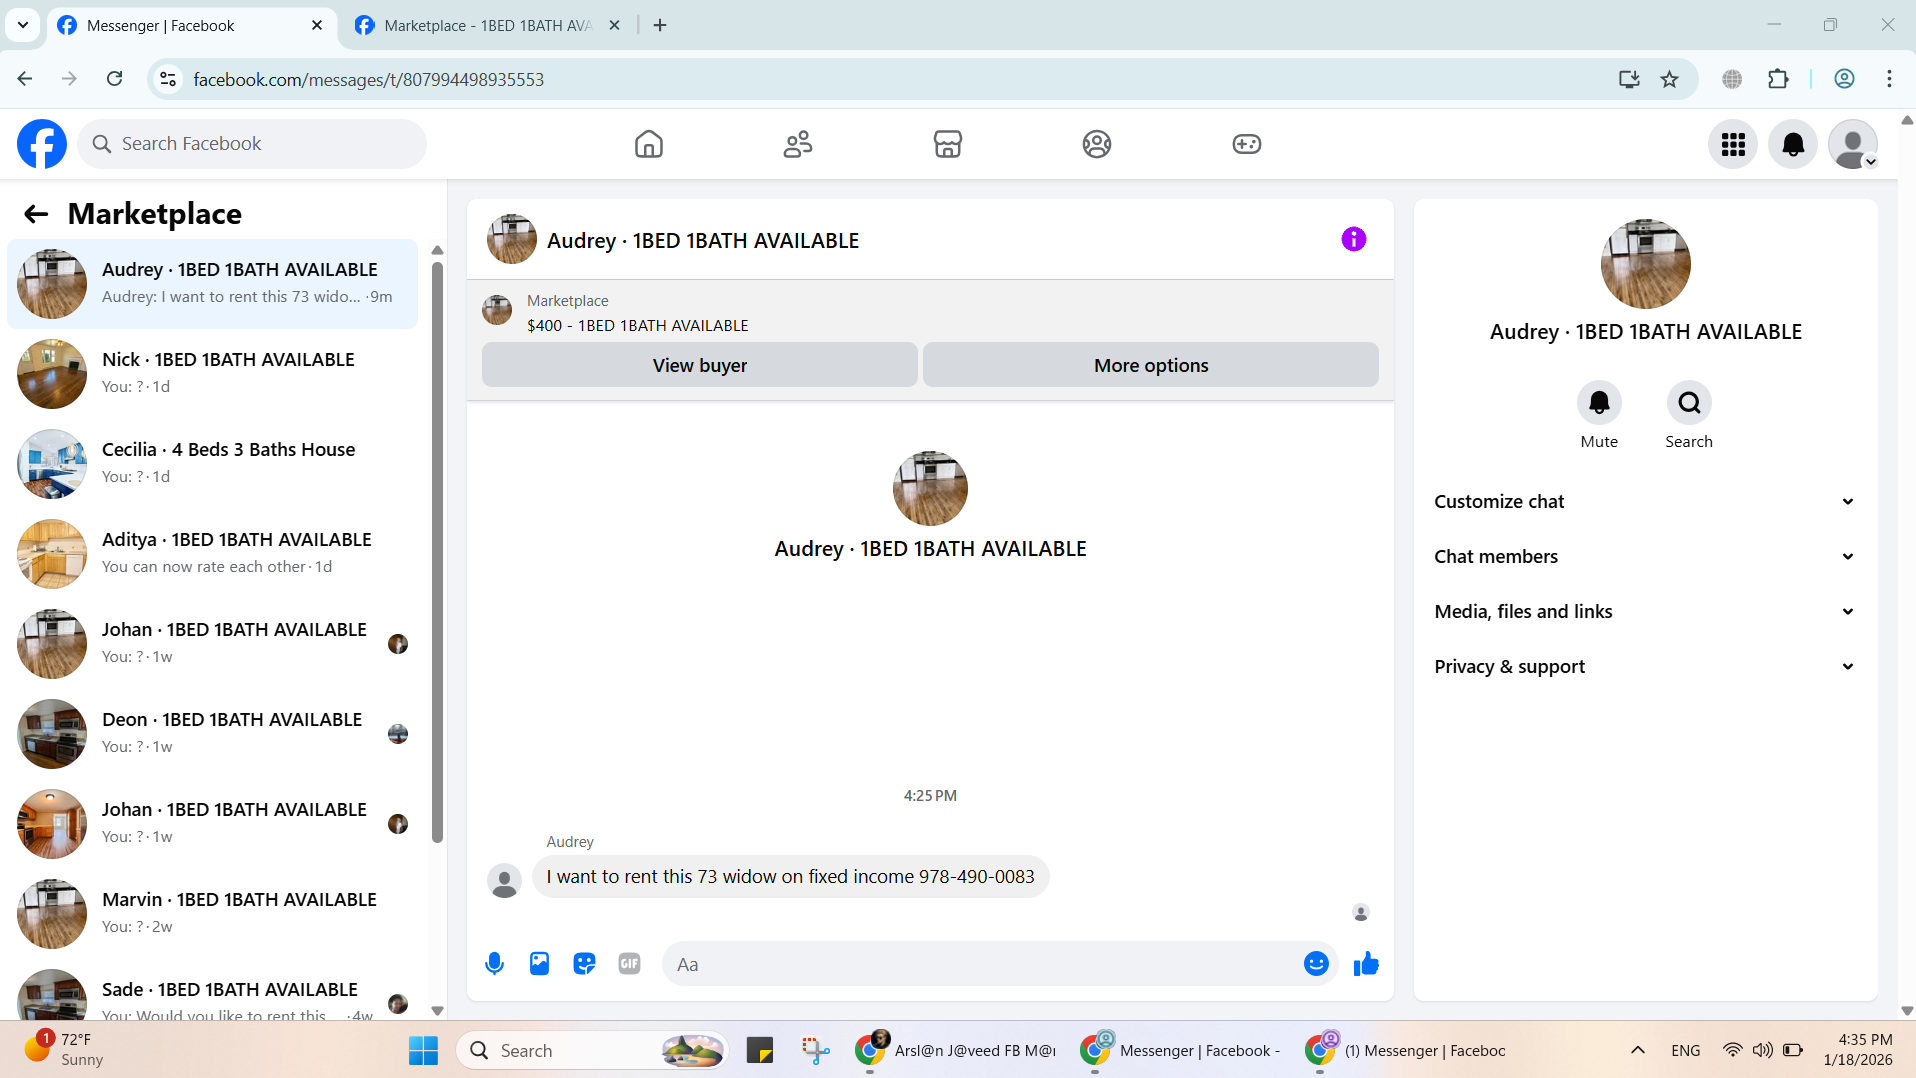Click chat list vertical scrollbar
Image resolution: width=1916 pixels, height=1078 pixels.
click(x=437, y=552)
